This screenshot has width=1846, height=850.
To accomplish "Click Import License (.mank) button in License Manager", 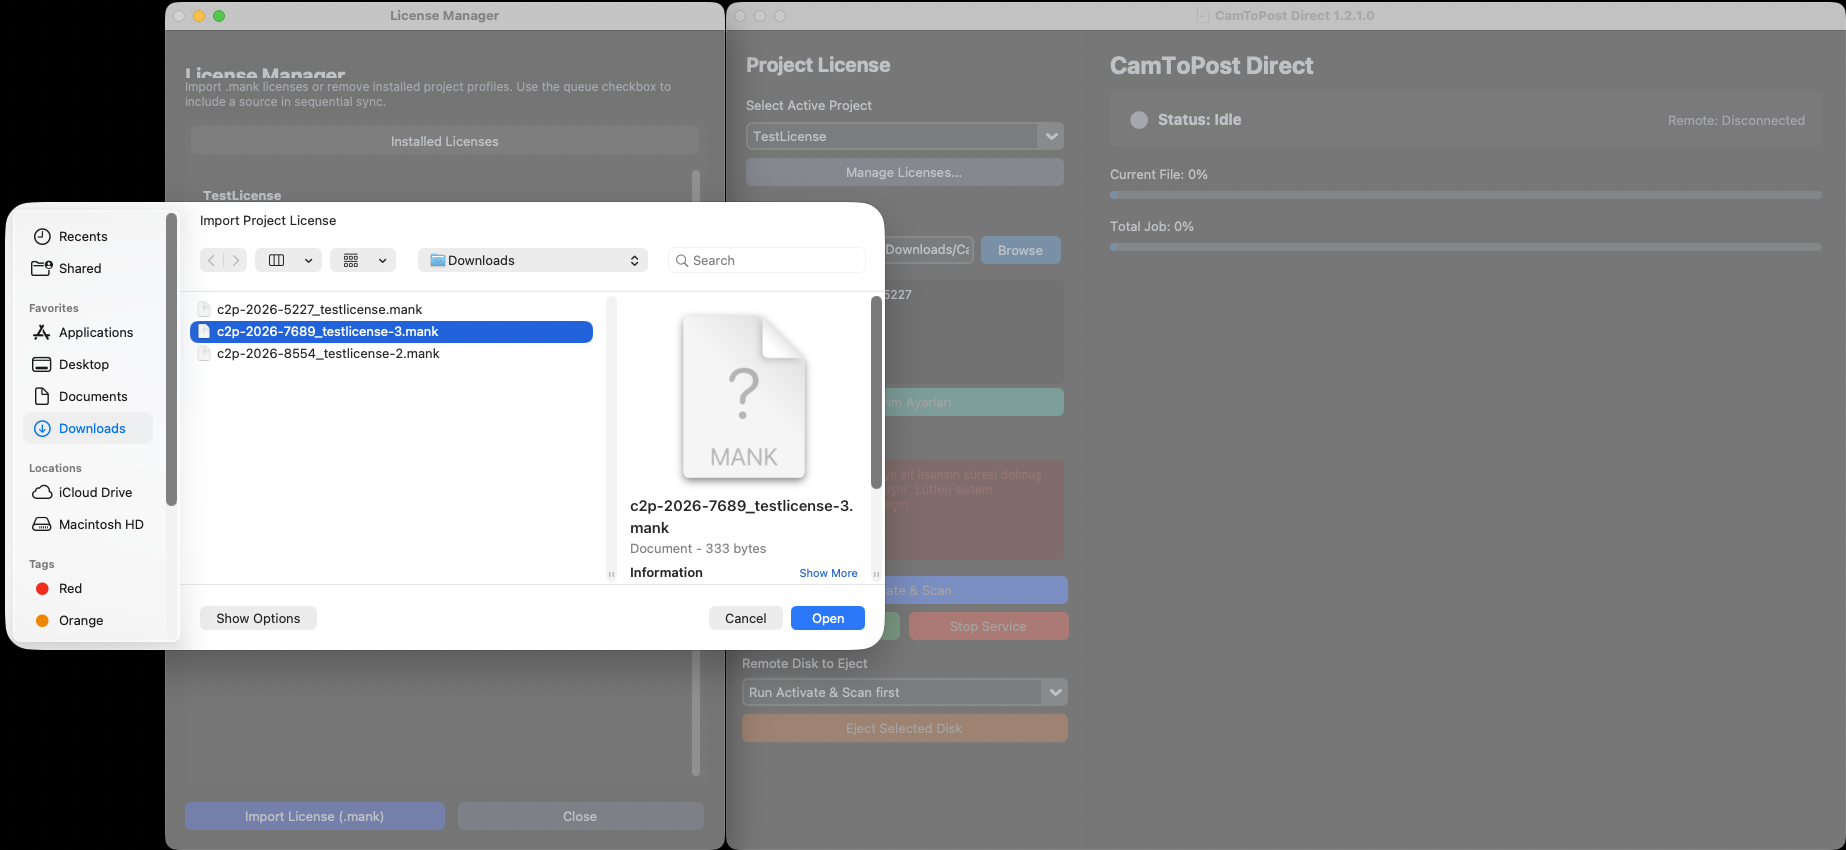I will (315, 816).
